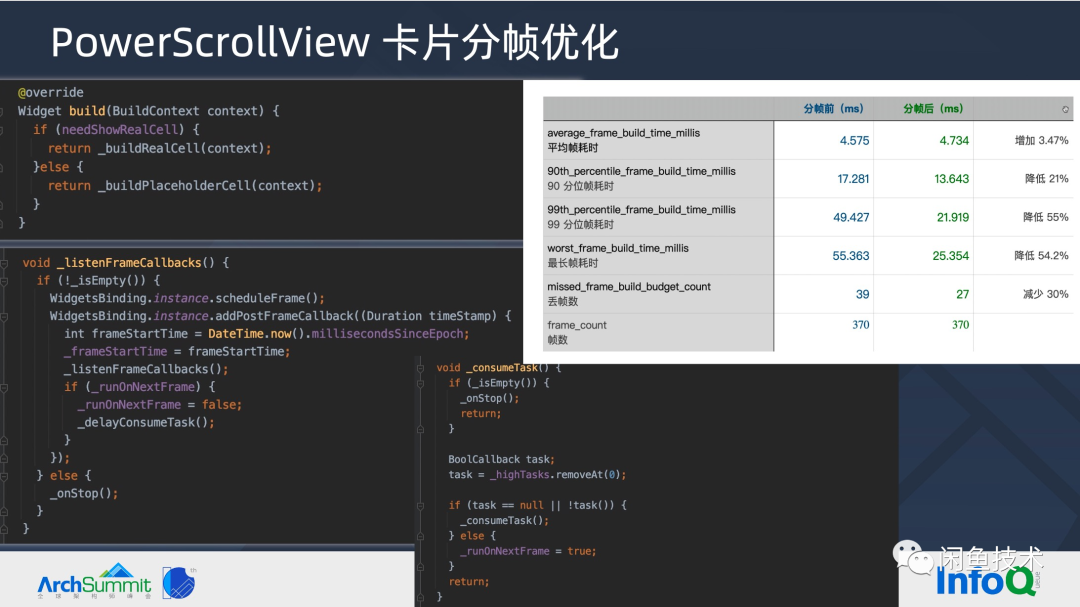Screen dimensions: 1080x607
Task: Select the missed frame count 27
Action: (x=962, y=295)
